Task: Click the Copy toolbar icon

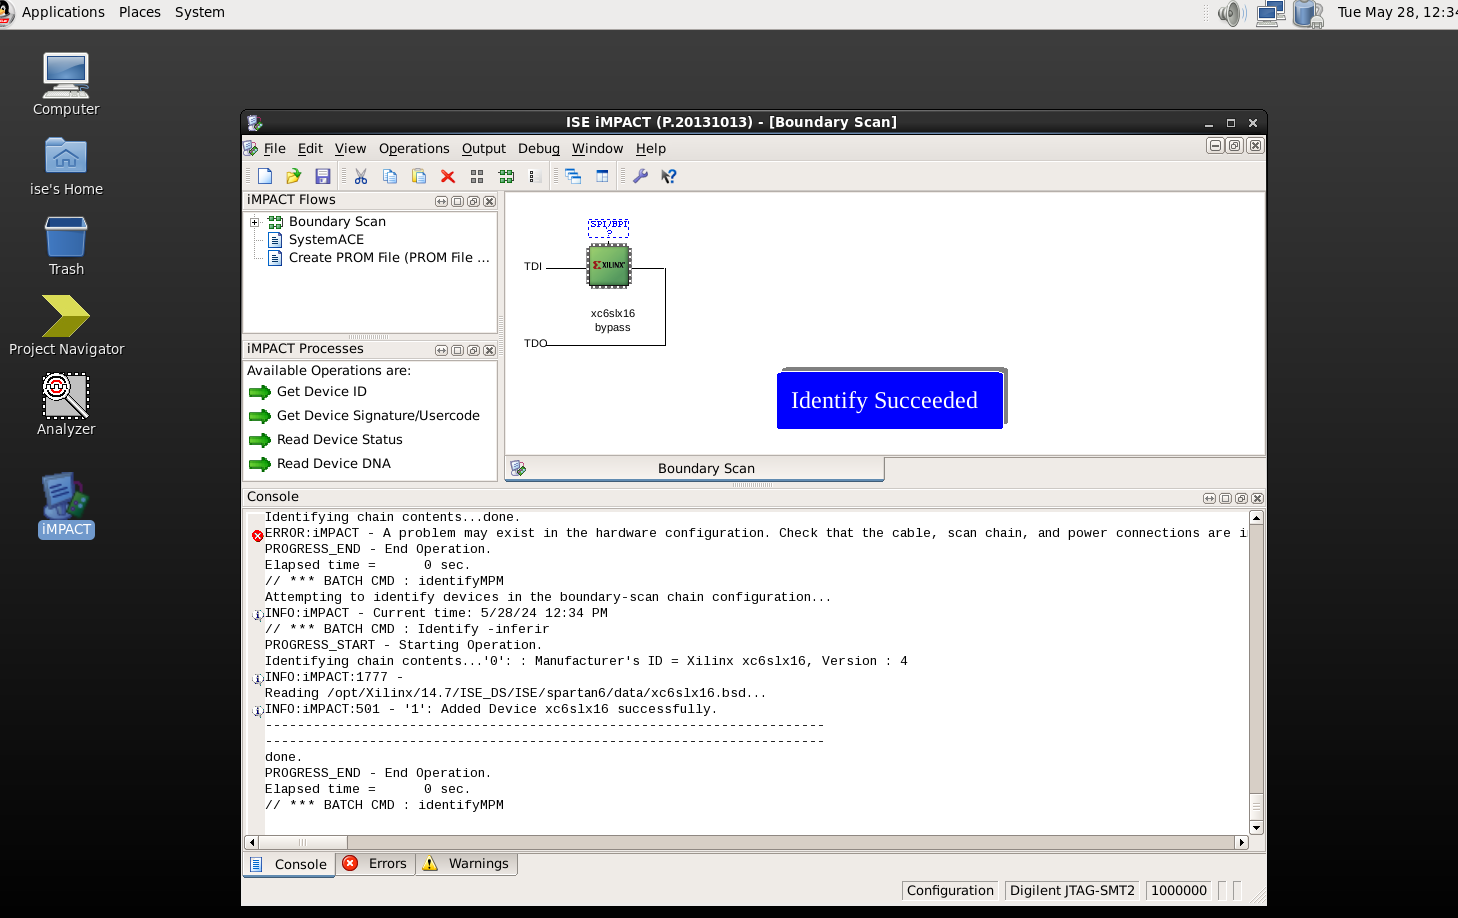Action: [x=390, y=176]
